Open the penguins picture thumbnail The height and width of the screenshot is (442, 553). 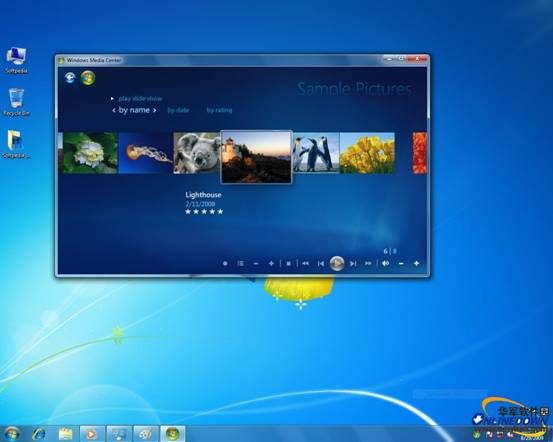pos(316,153)
